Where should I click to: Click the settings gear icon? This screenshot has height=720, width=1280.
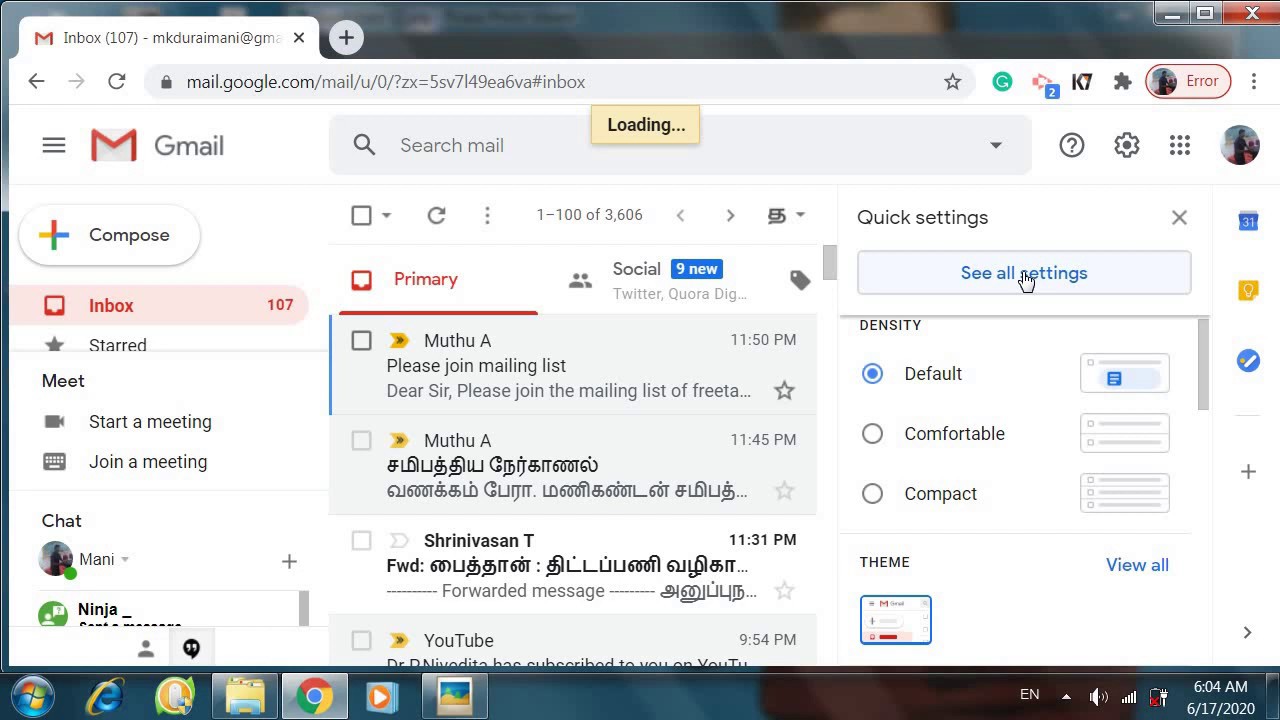[1127, 146]
